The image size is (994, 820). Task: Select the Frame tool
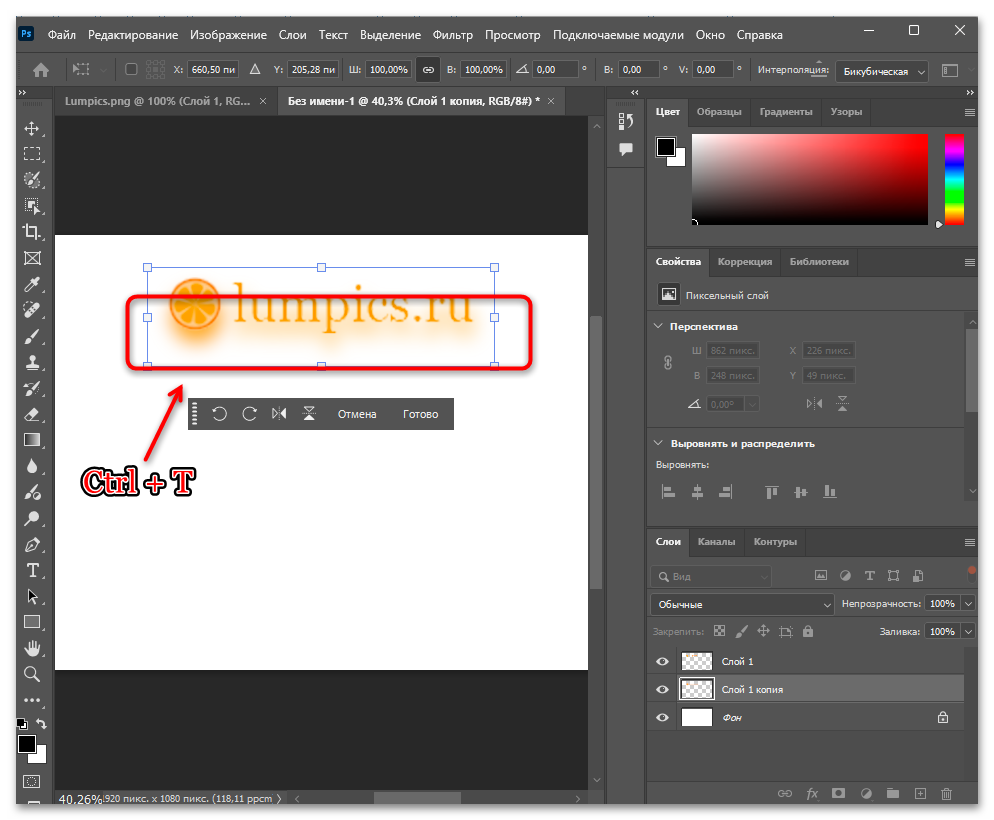pos(32,258)
